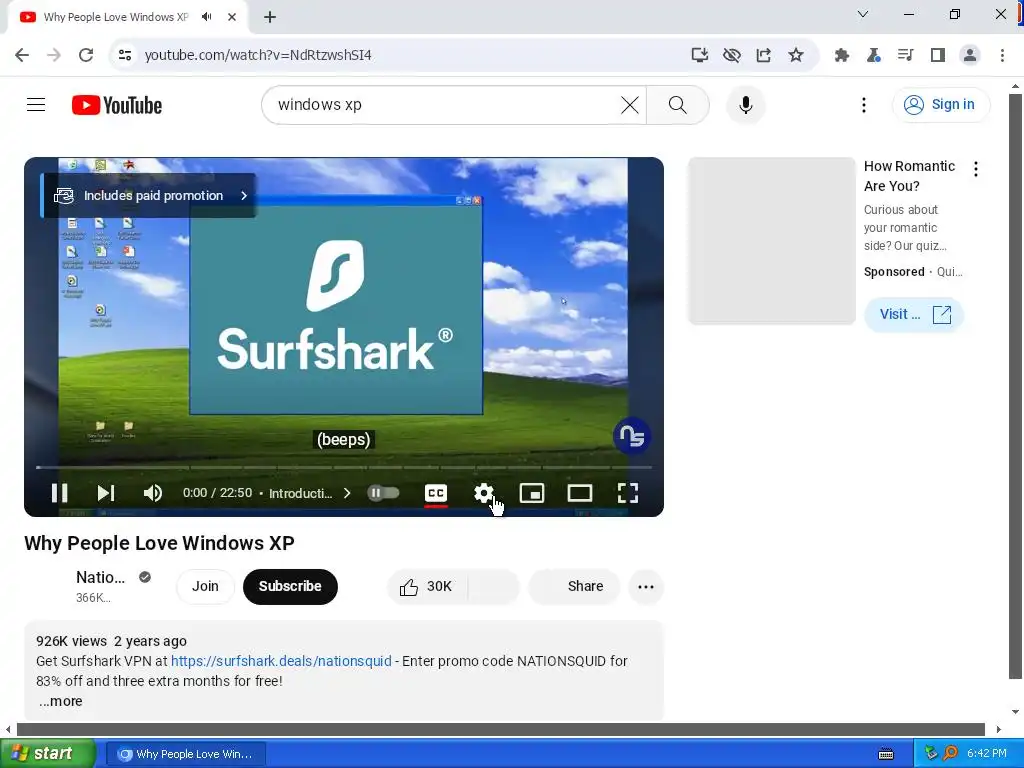Bookmark this page with star icon
The height and width of the screenshot is (768, 1024).
[x=795, y=55]
